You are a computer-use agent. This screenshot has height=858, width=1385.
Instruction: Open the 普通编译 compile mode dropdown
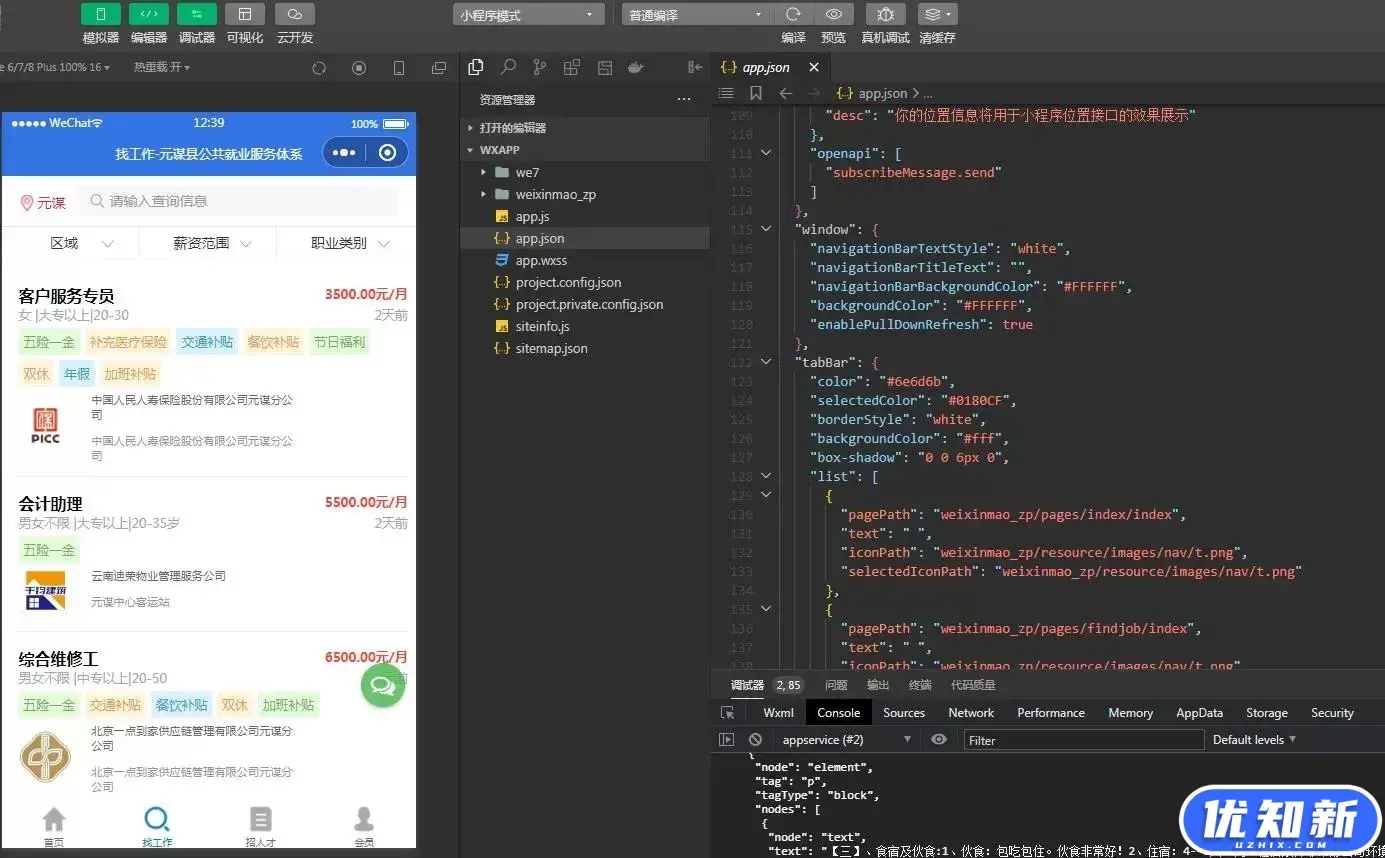[x=694, y=15]
